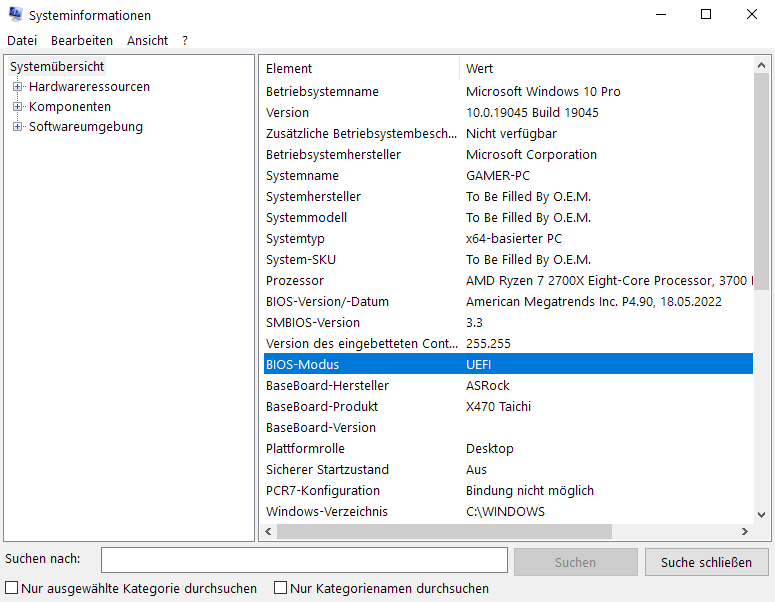
Task: Select the Betriebssystemhersteller row
Action: coord(508,154)
